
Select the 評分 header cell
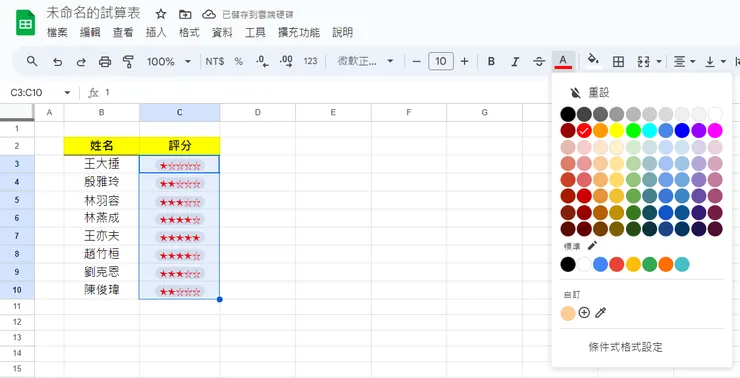[179, 146]
